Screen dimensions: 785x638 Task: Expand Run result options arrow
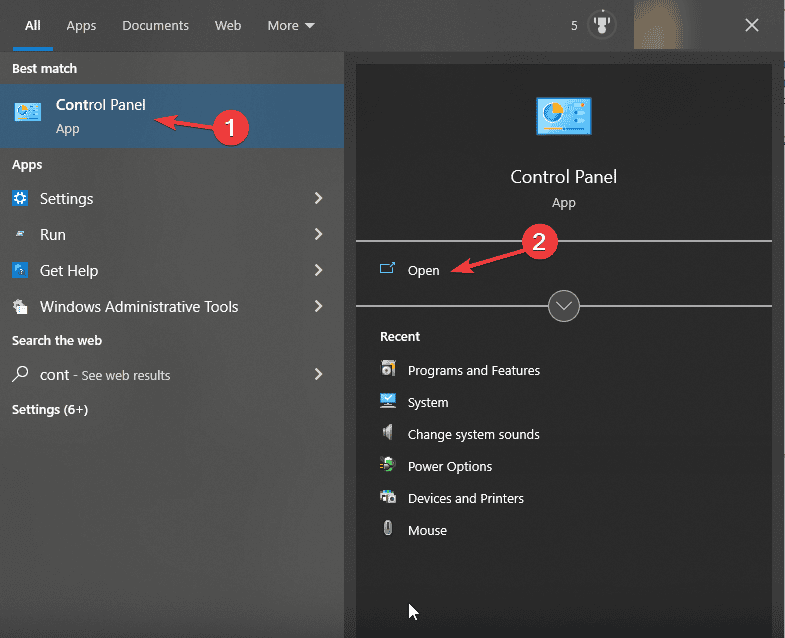point(318,234)
